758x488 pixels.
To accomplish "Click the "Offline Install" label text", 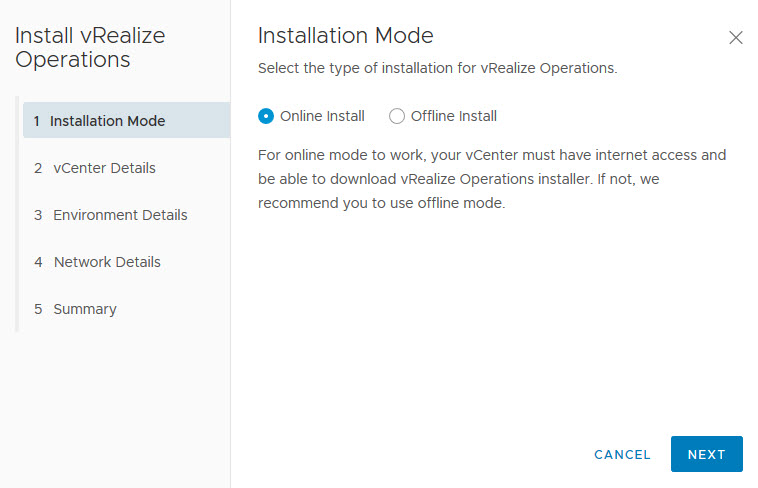I will pos(453,116).
